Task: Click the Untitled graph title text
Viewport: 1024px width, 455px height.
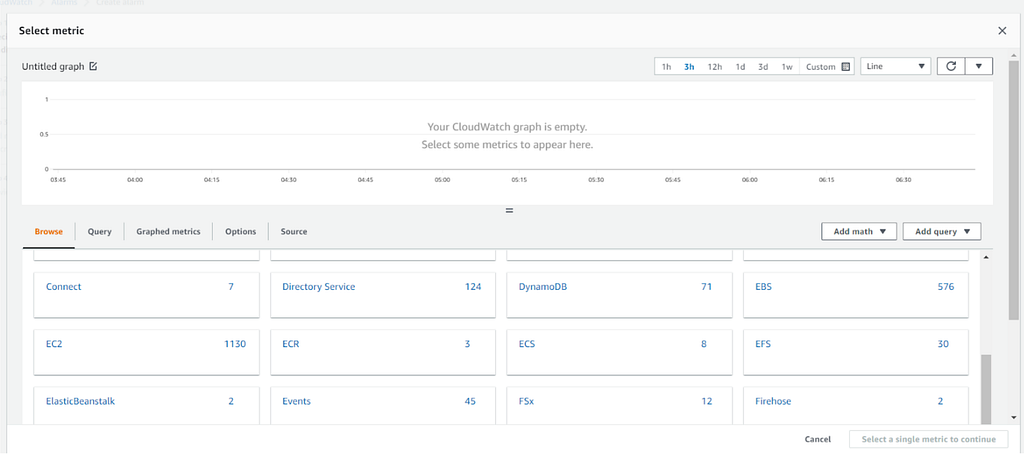Action: point(53,67)
